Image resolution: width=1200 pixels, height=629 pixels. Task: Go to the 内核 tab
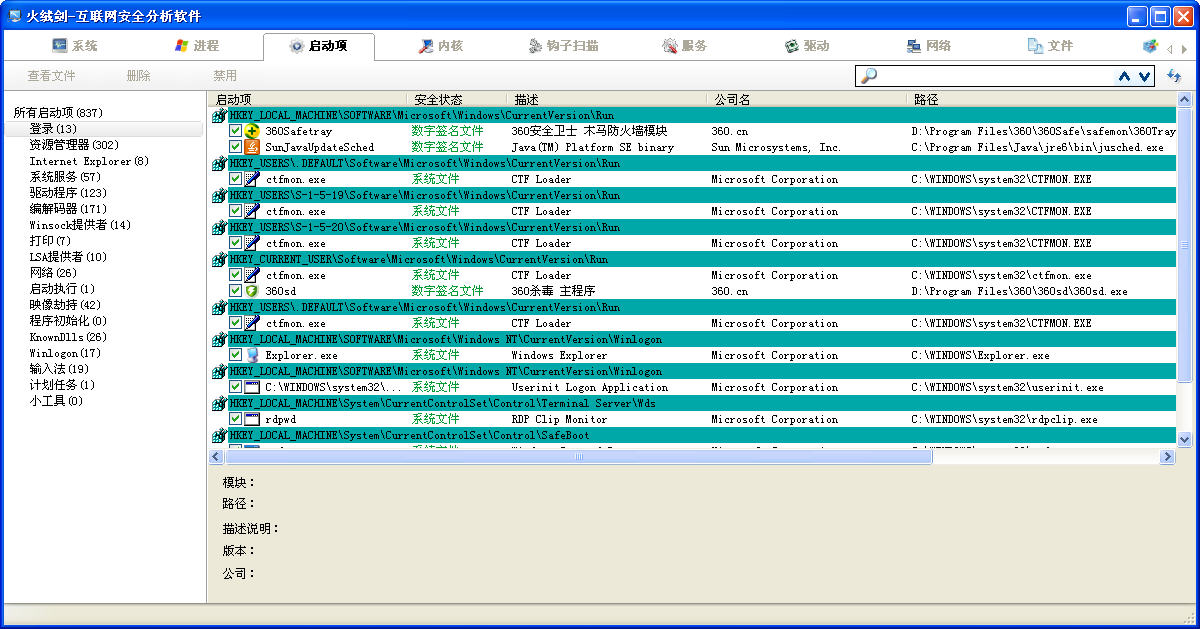click(x=441, y=46)
